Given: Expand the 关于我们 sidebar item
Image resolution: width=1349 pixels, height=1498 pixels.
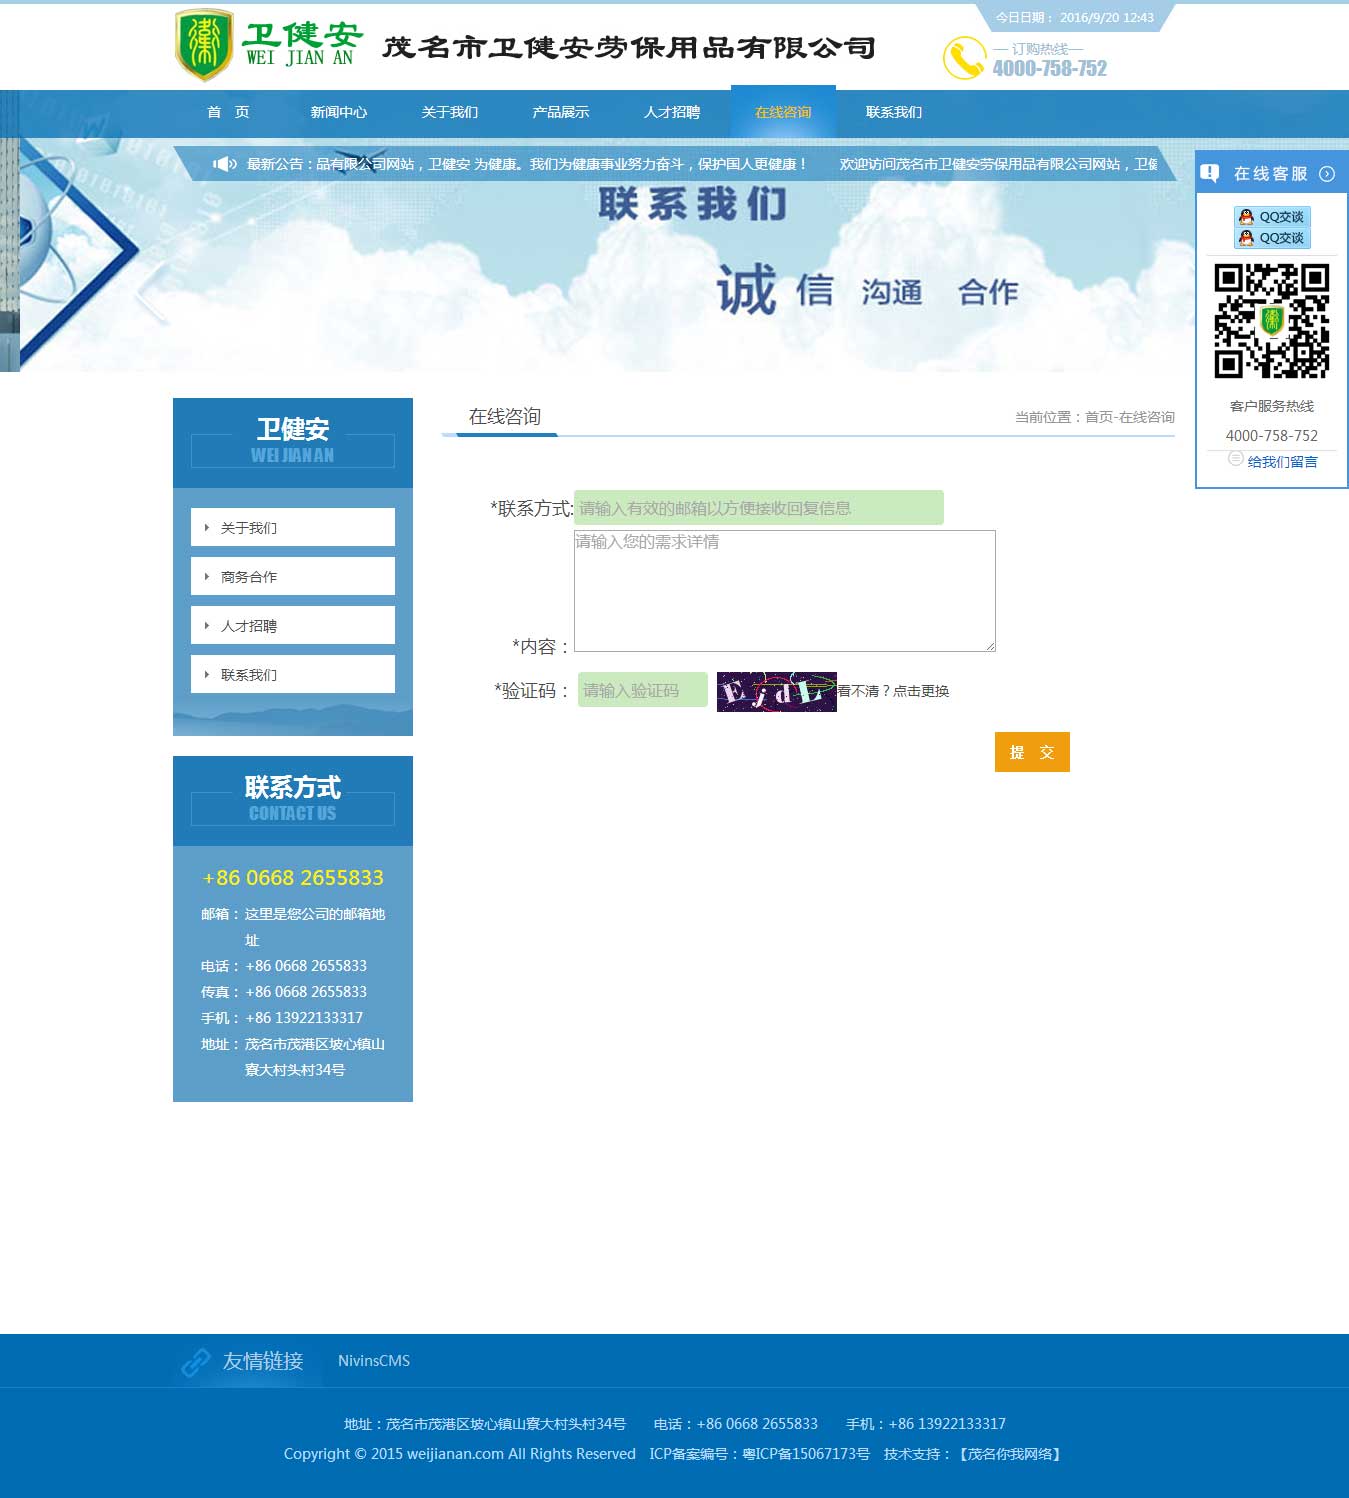Looking at the screenshot, I should point(292,528).
